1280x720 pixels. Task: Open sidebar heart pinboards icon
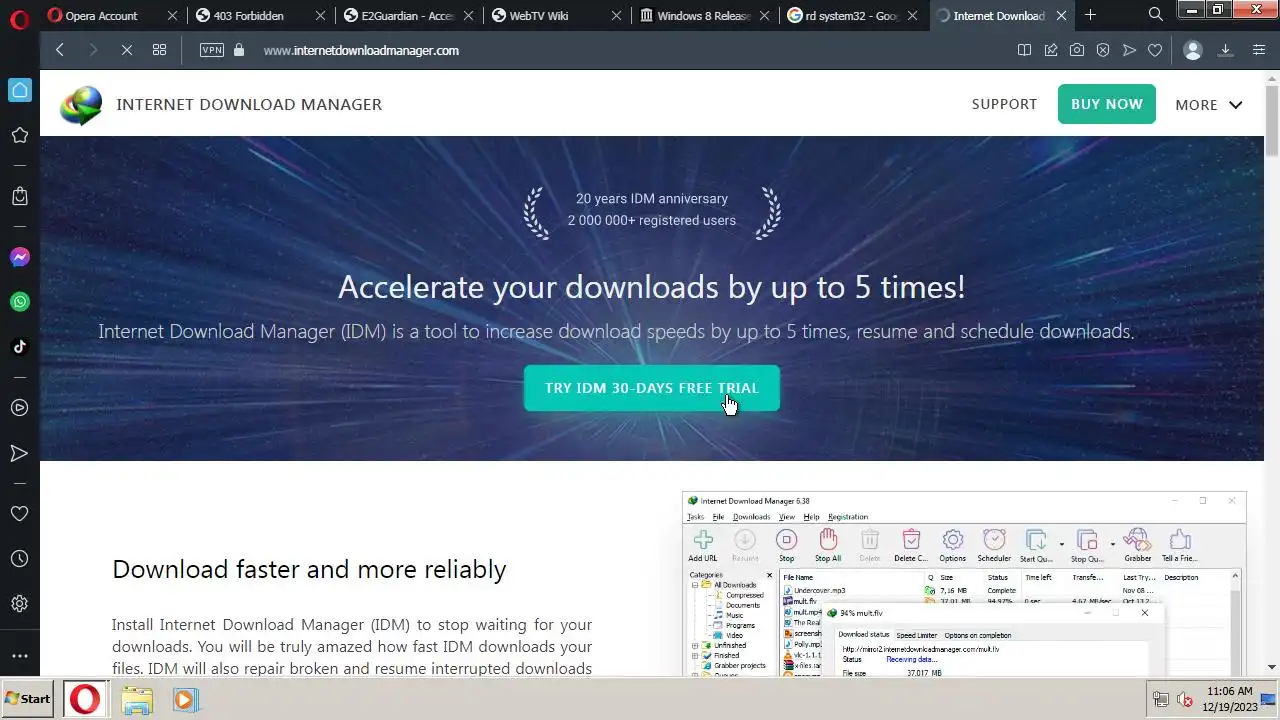pos(19,513)
